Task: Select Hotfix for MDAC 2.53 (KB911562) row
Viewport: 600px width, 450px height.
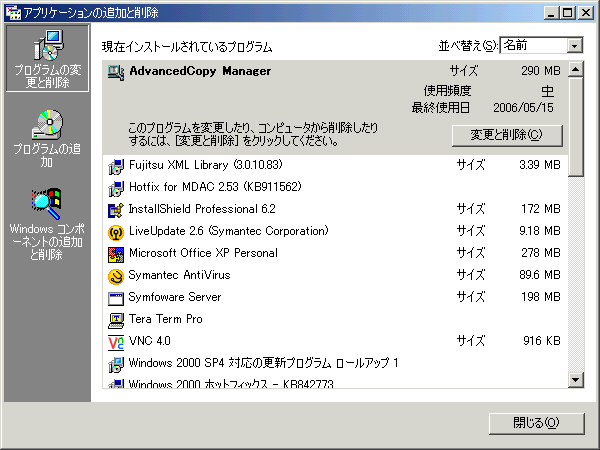Action: [335, 188]
